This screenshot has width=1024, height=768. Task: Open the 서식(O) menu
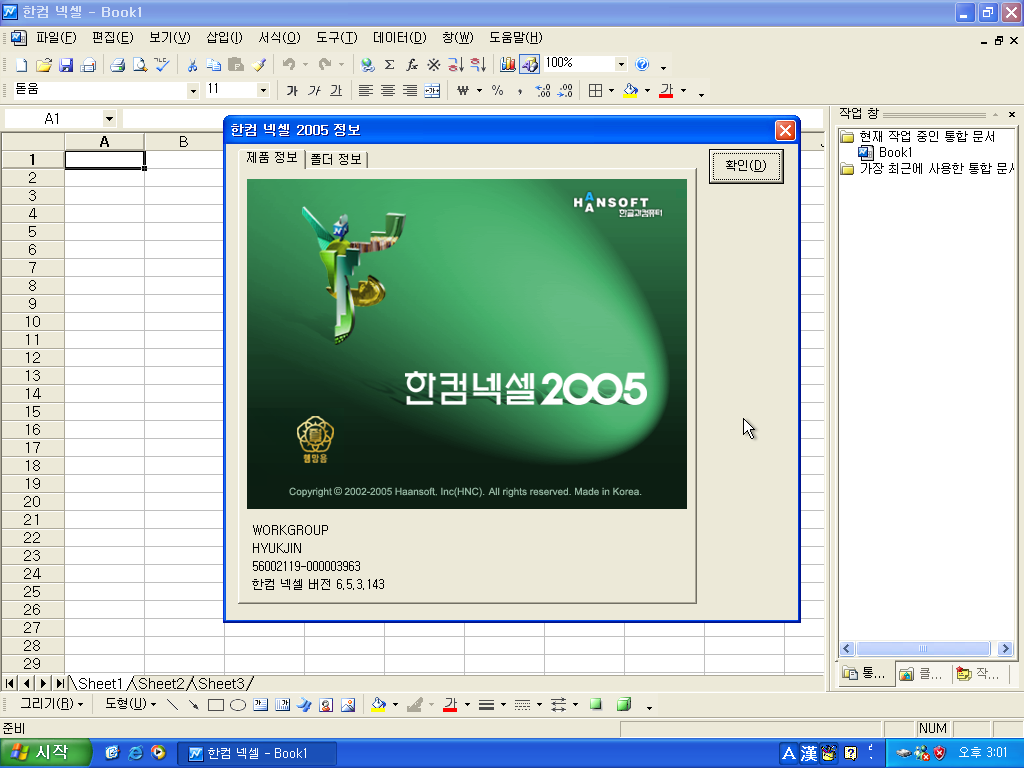click(280, 38)
